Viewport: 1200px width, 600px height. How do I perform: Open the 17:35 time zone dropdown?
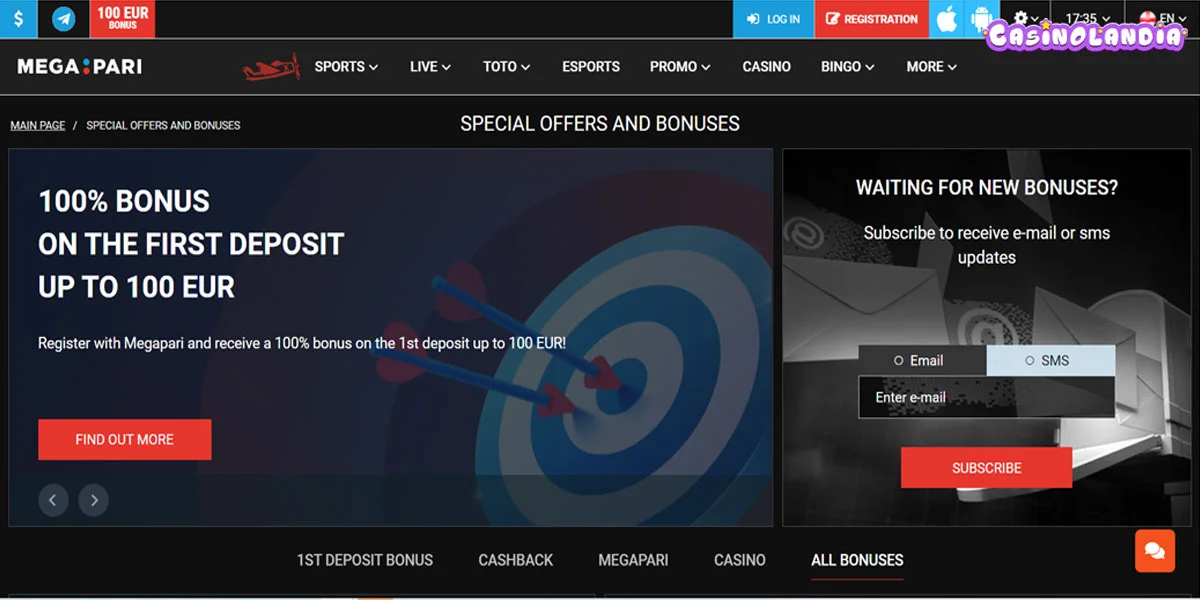click(x=1087, y=19)
